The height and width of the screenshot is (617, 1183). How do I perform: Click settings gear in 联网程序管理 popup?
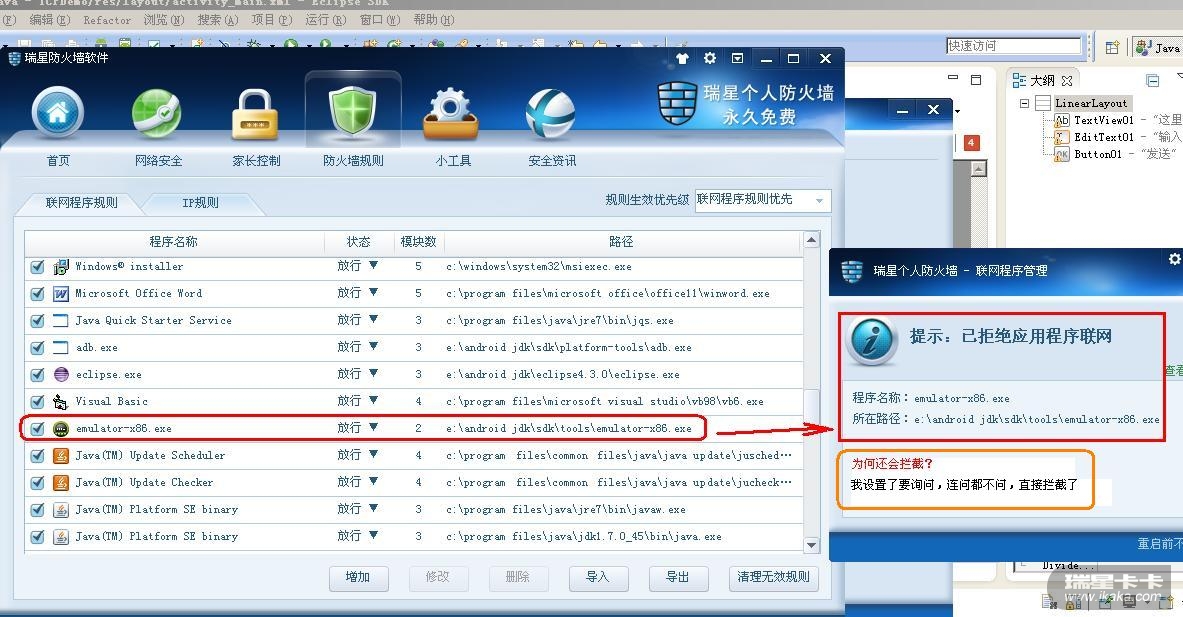tap(1175, 259)
